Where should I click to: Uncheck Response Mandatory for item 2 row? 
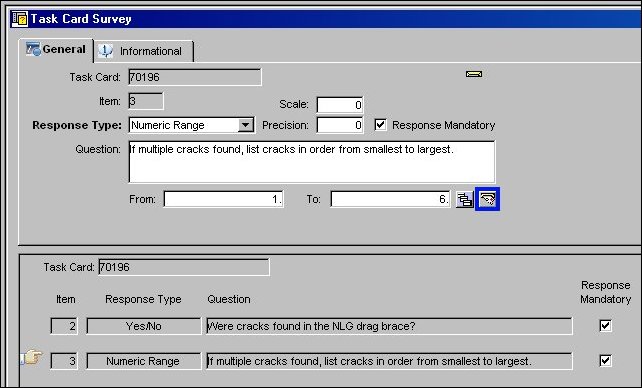click(x=605, y=326)
